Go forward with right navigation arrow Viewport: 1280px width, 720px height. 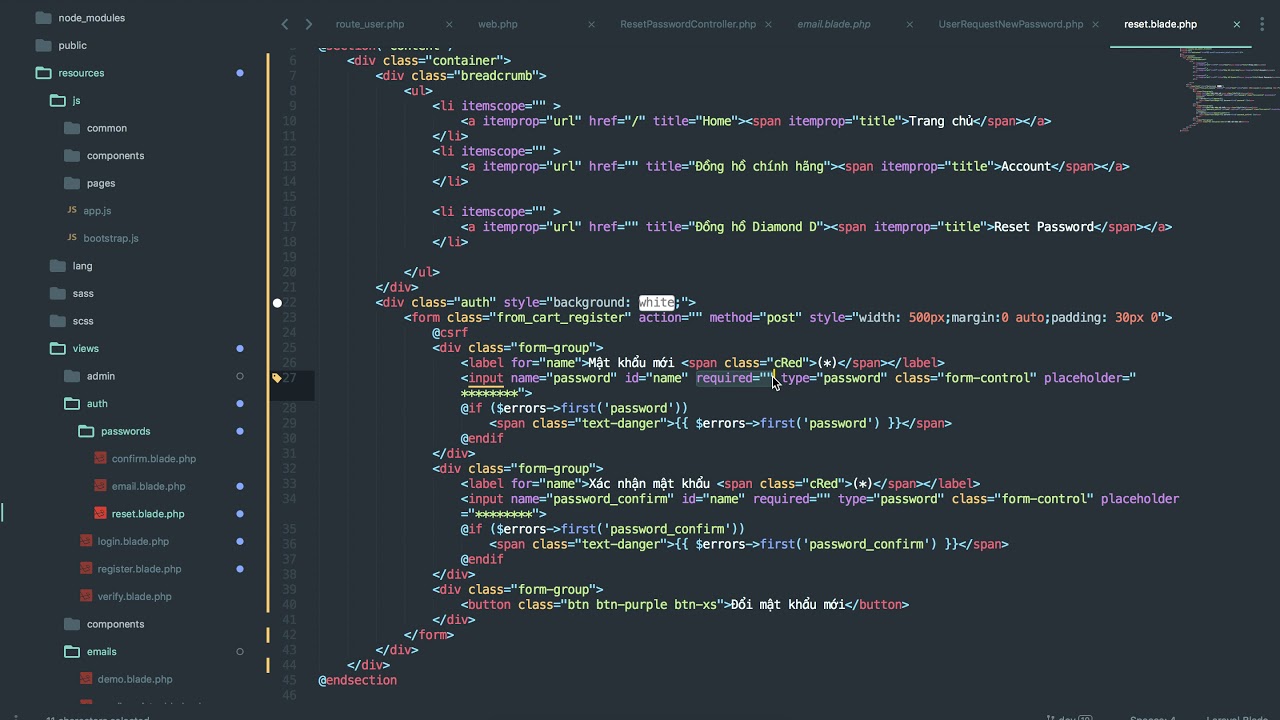[x=308, y=24]
